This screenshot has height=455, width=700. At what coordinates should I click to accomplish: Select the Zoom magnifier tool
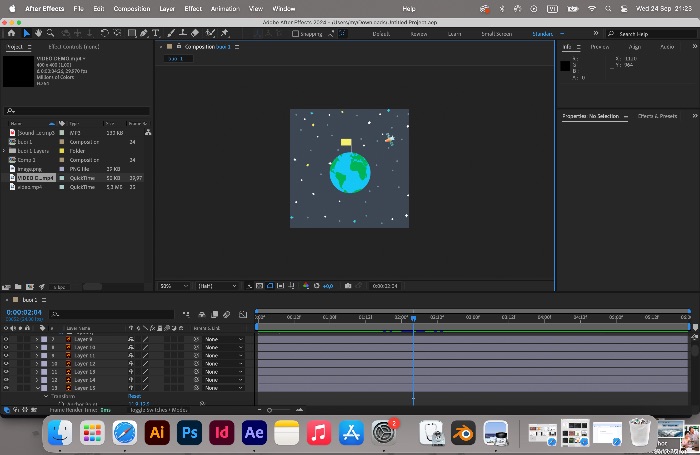click(x=50, y=33)
